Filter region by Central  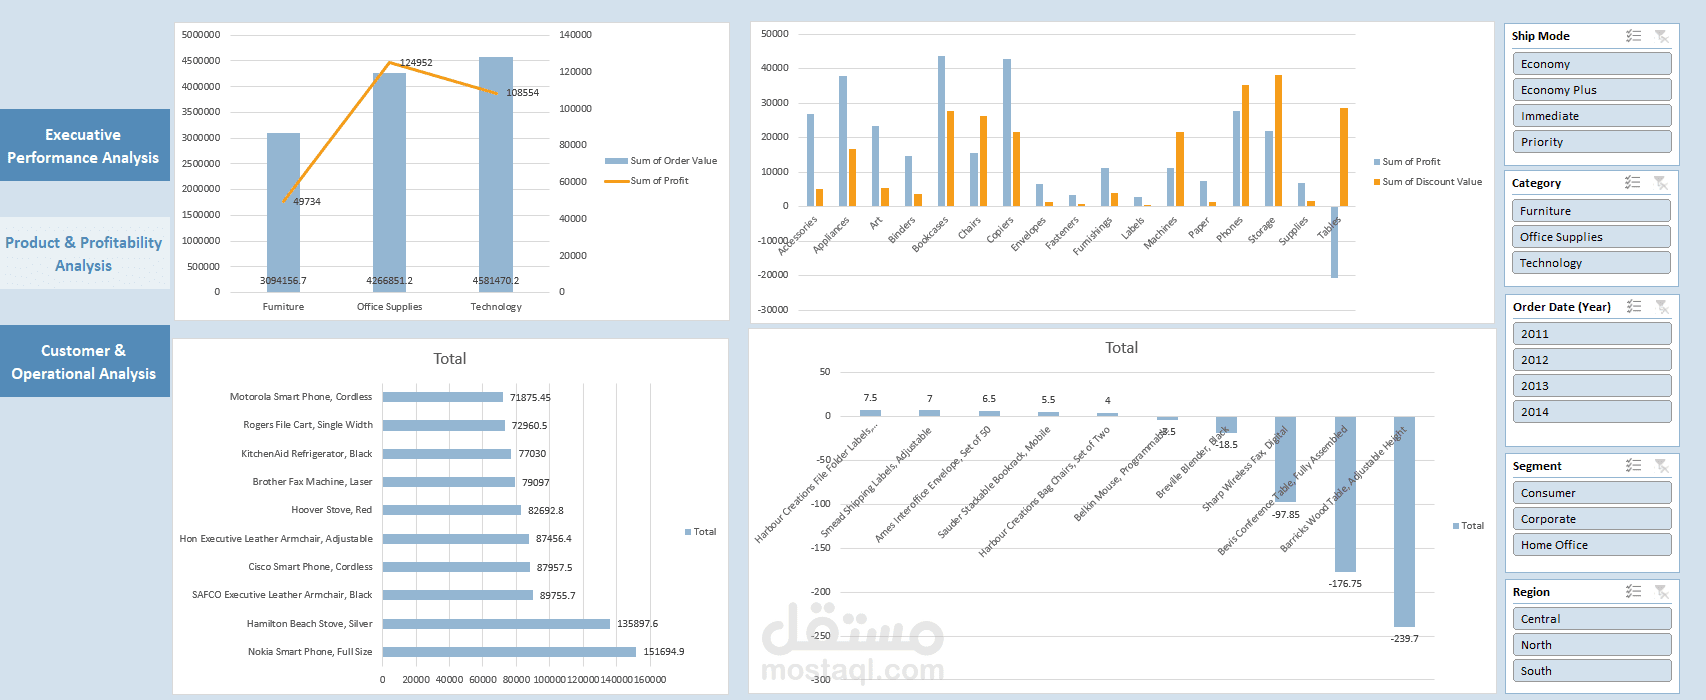[x=1592, y=619]
